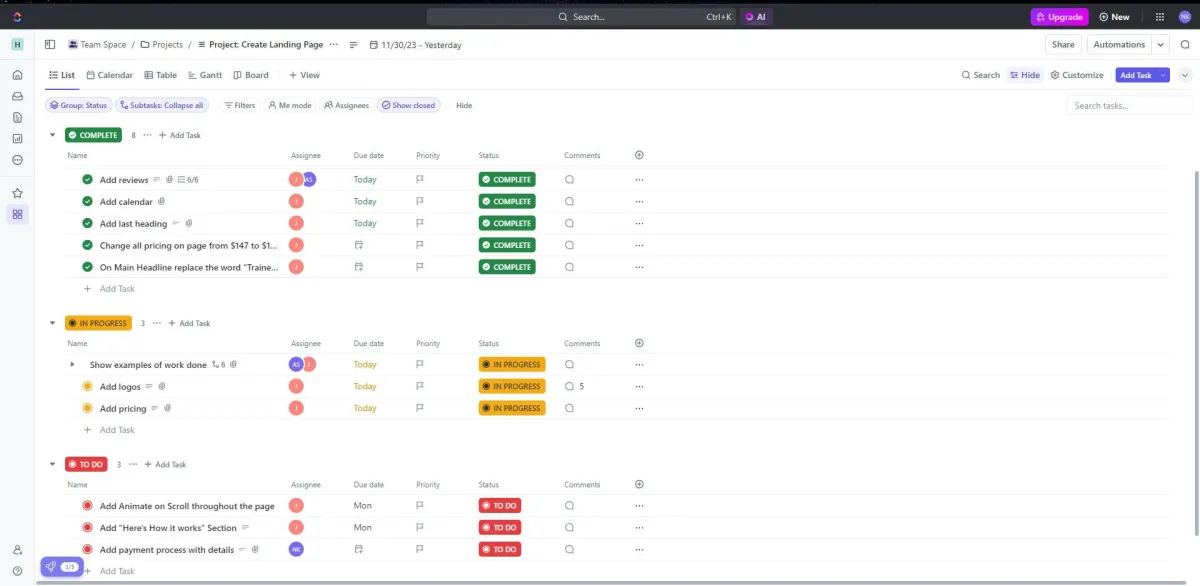Click the Share button
Image resolution: width=1200 pixels, height=586 pixels.
[x=1063, y=45]
